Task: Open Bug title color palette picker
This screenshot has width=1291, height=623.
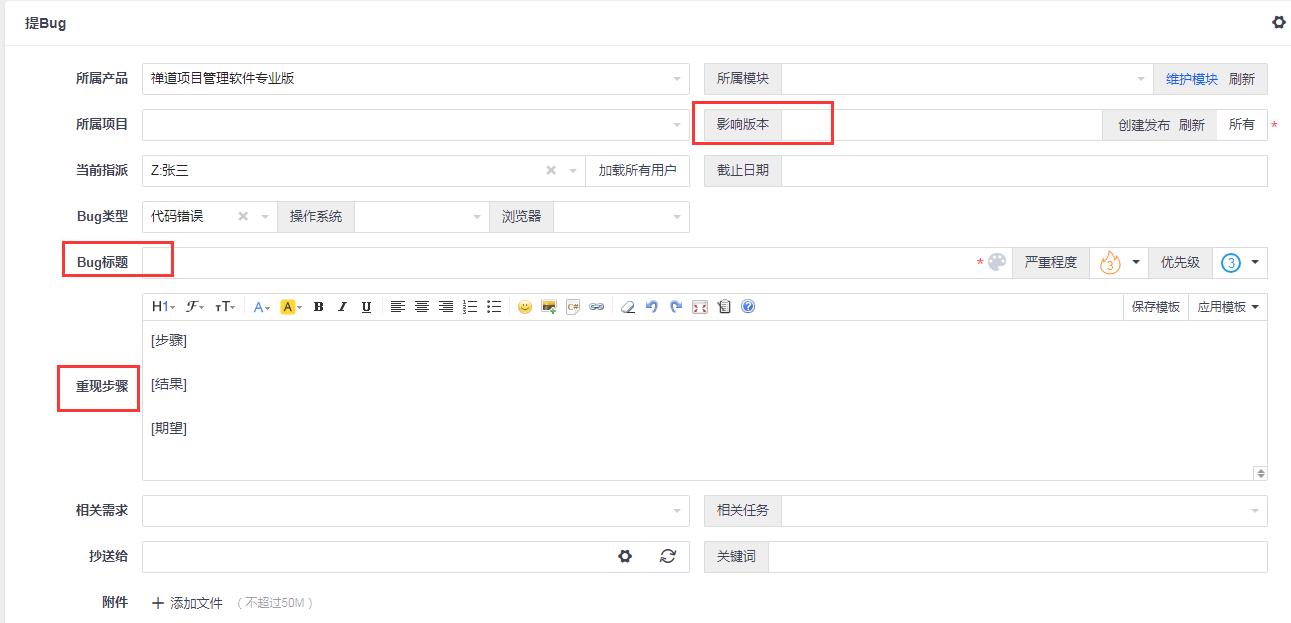Action: point(997,262)
